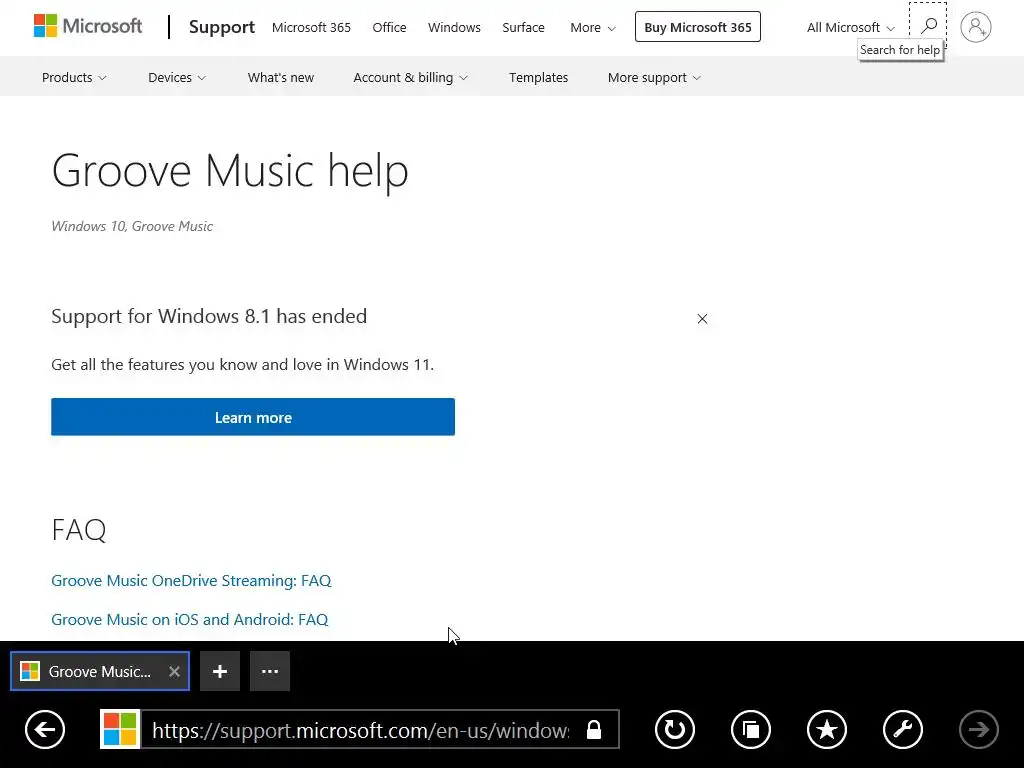Click the Microsoft logo in the header
The image size is (1024, 768).
[88, 27]
